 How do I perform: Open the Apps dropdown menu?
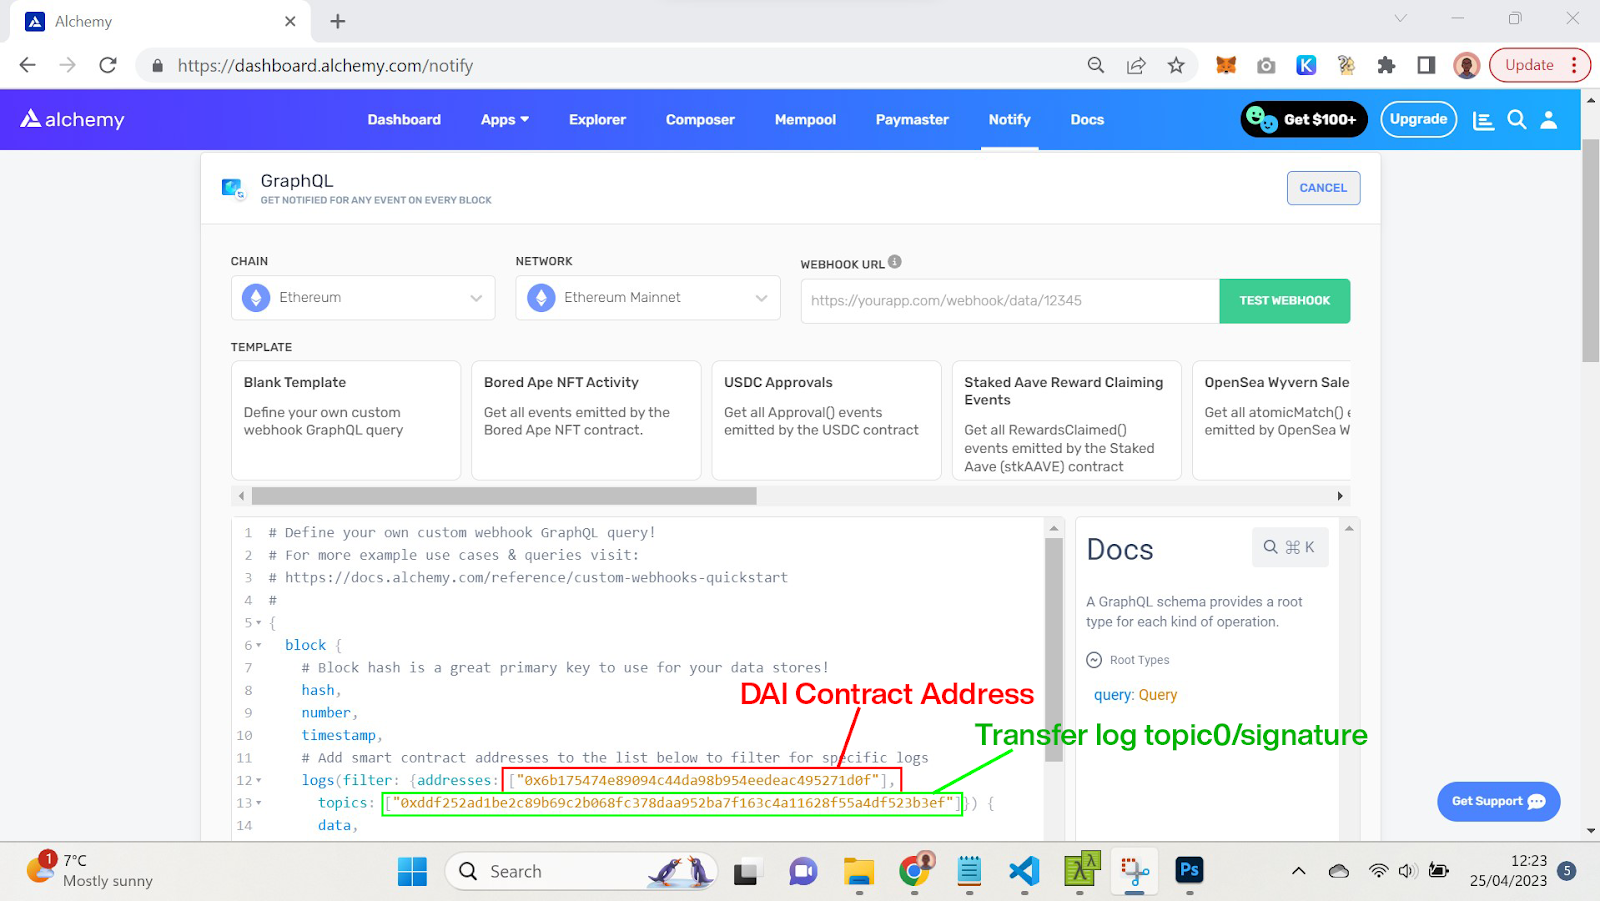tap(504, 120)
